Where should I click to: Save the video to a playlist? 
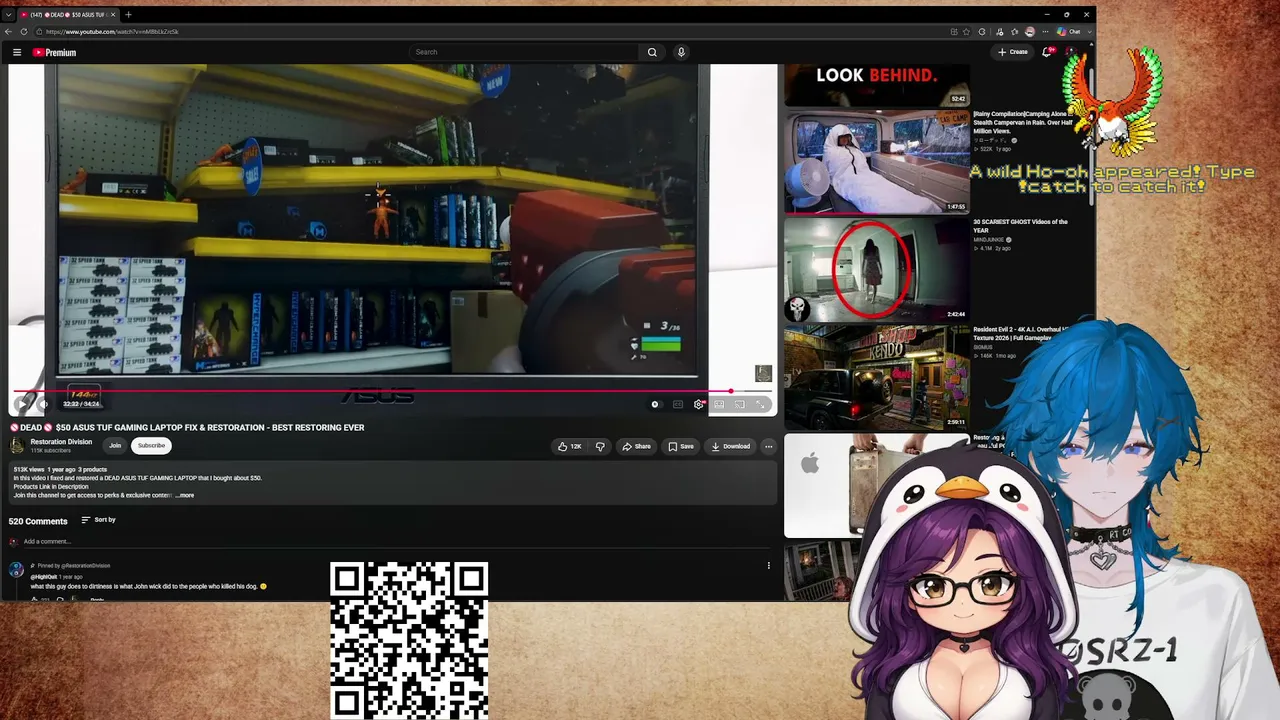pos(681,446)
